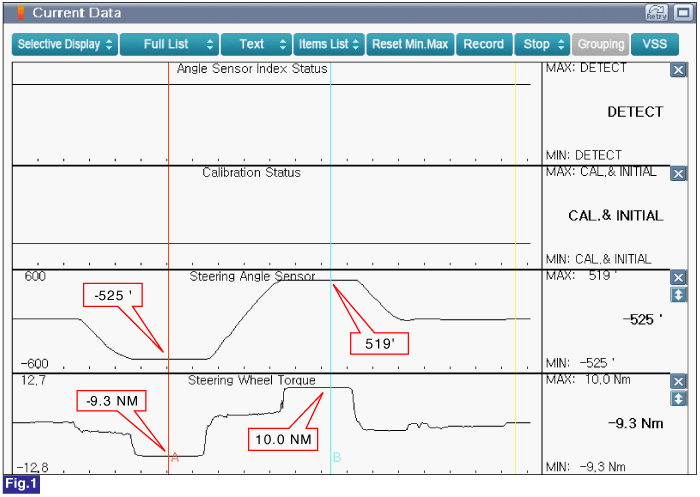Click Steering Angle Sensor scale adjust icon
Viewport: 700px width, 497px height.
point(678,295)
